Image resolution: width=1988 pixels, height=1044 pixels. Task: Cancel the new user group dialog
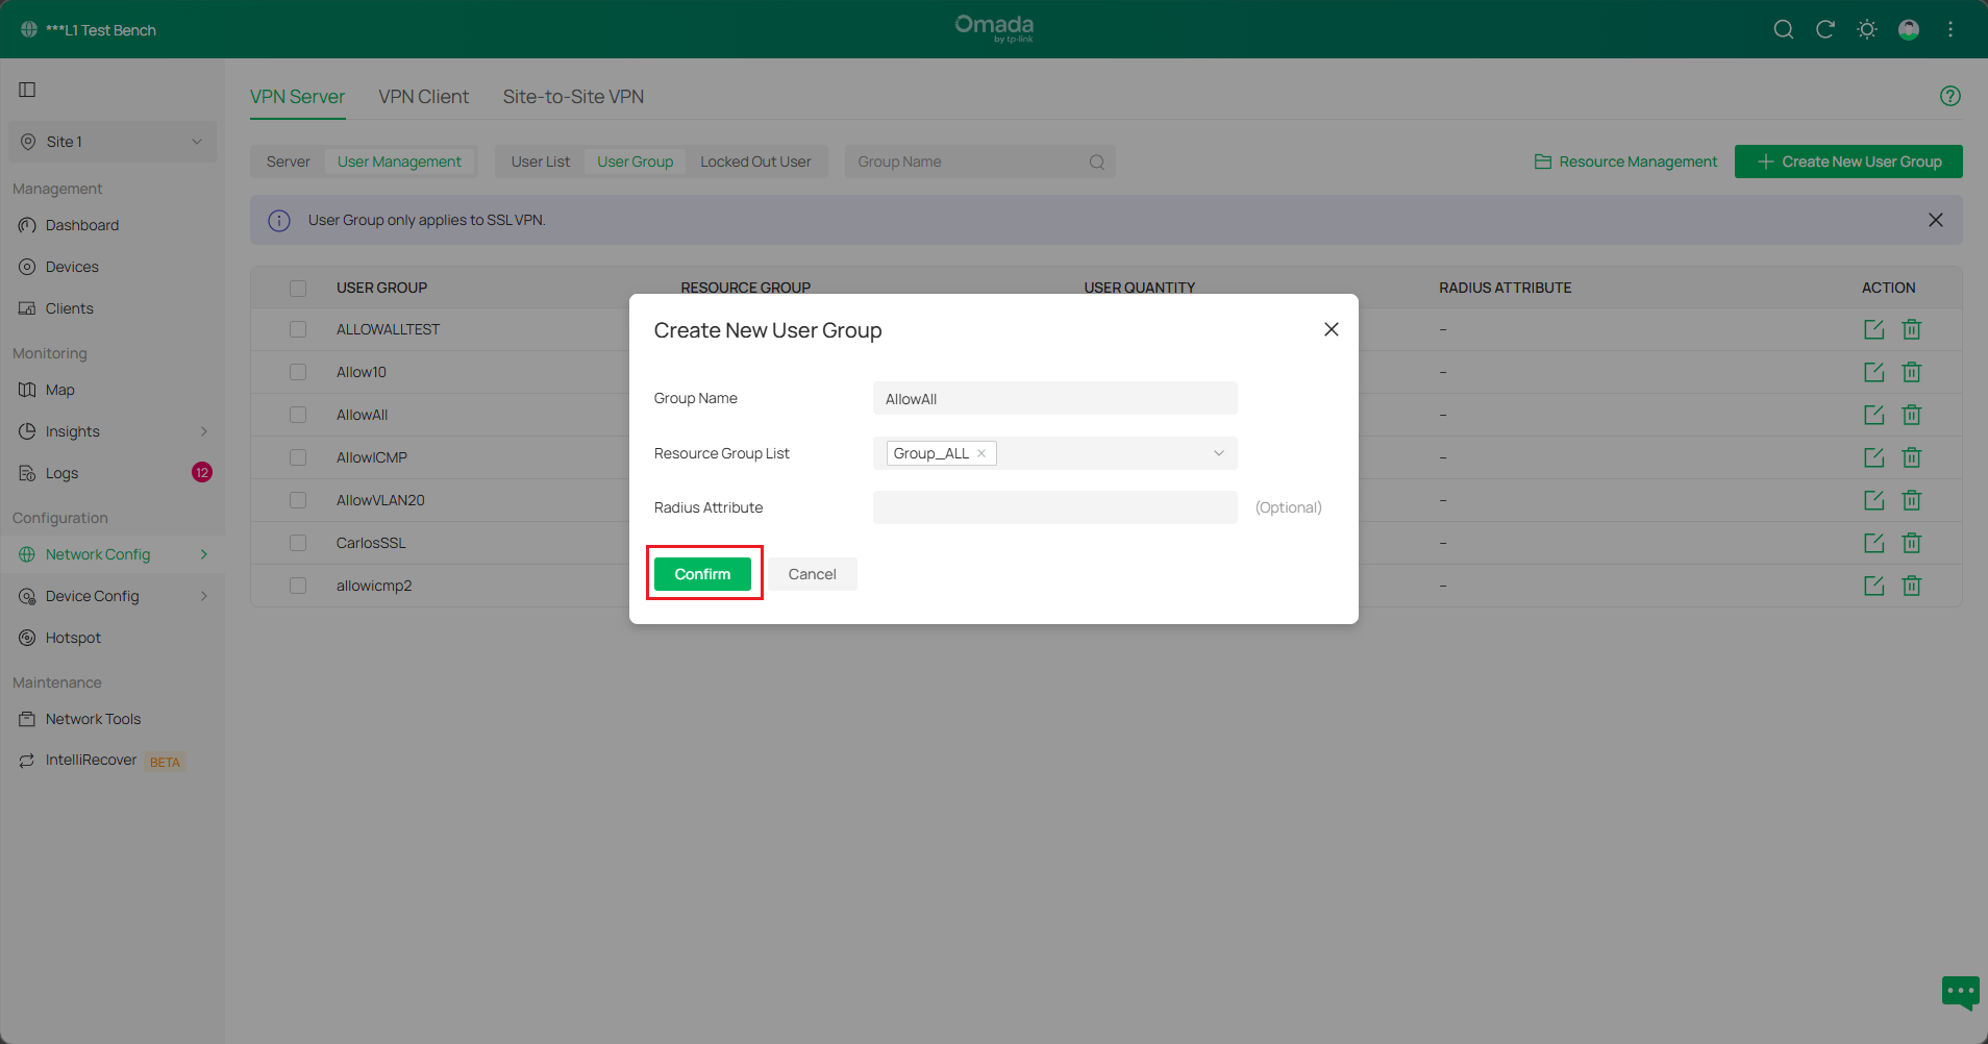[x=812, y=574]
